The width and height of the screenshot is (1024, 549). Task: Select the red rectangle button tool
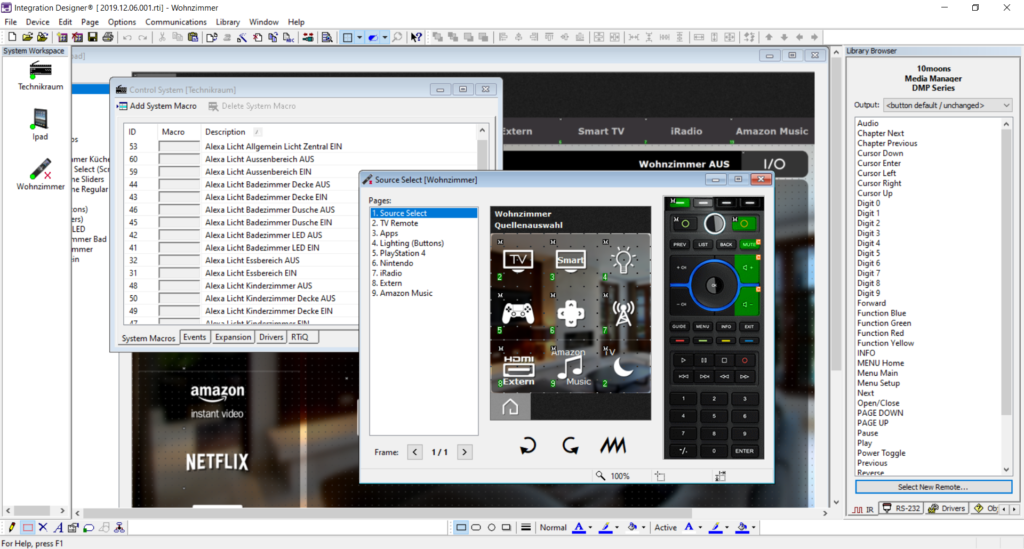tap(27, 527)
